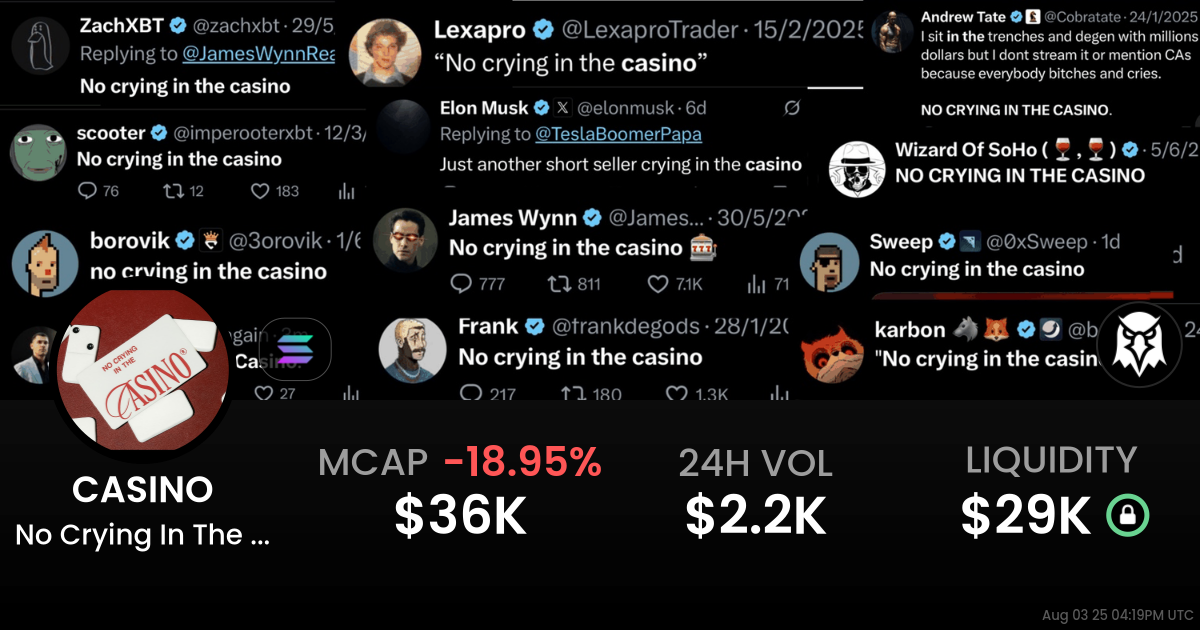1200x630 pixels.
Task: Click the green liquidity lock icon
Action: tap(1128, 516)
